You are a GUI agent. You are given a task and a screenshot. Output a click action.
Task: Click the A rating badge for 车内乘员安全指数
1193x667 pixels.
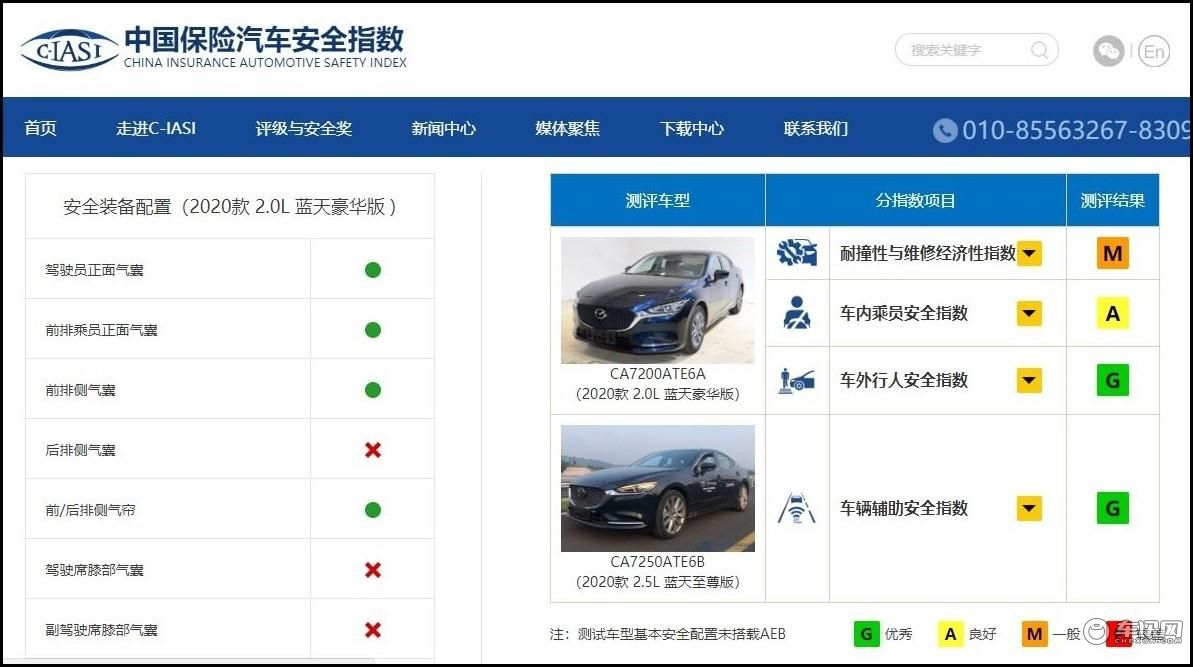1112,313
